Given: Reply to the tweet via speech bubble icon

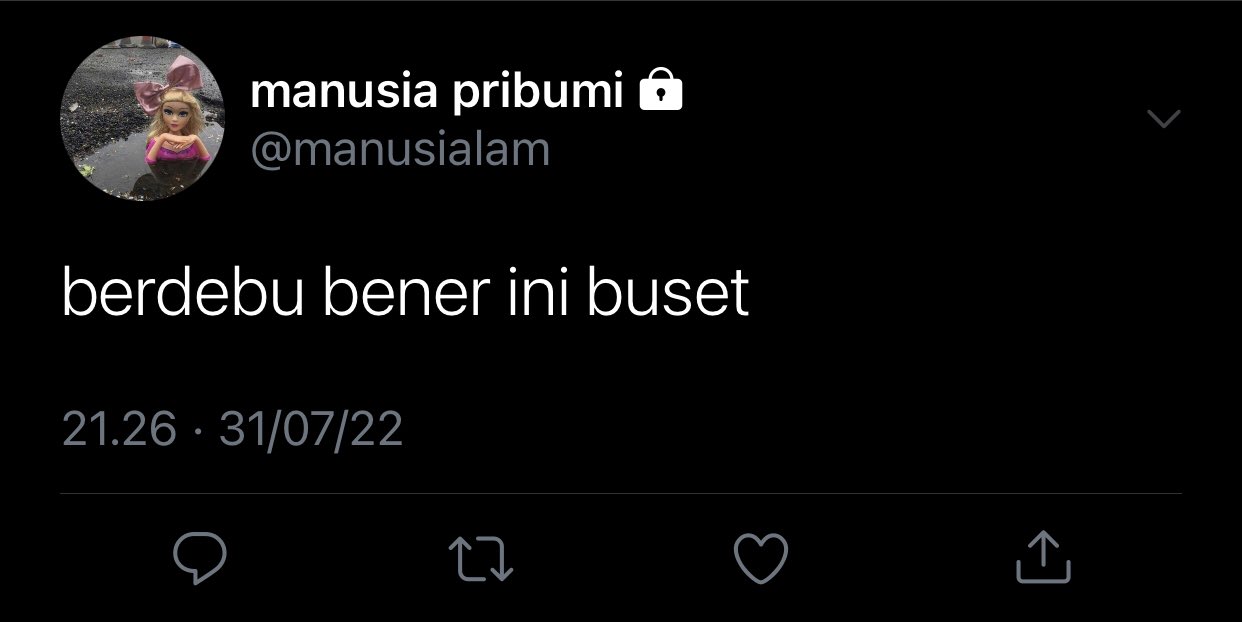Looking at the screenshot, I should click(200, 558).
